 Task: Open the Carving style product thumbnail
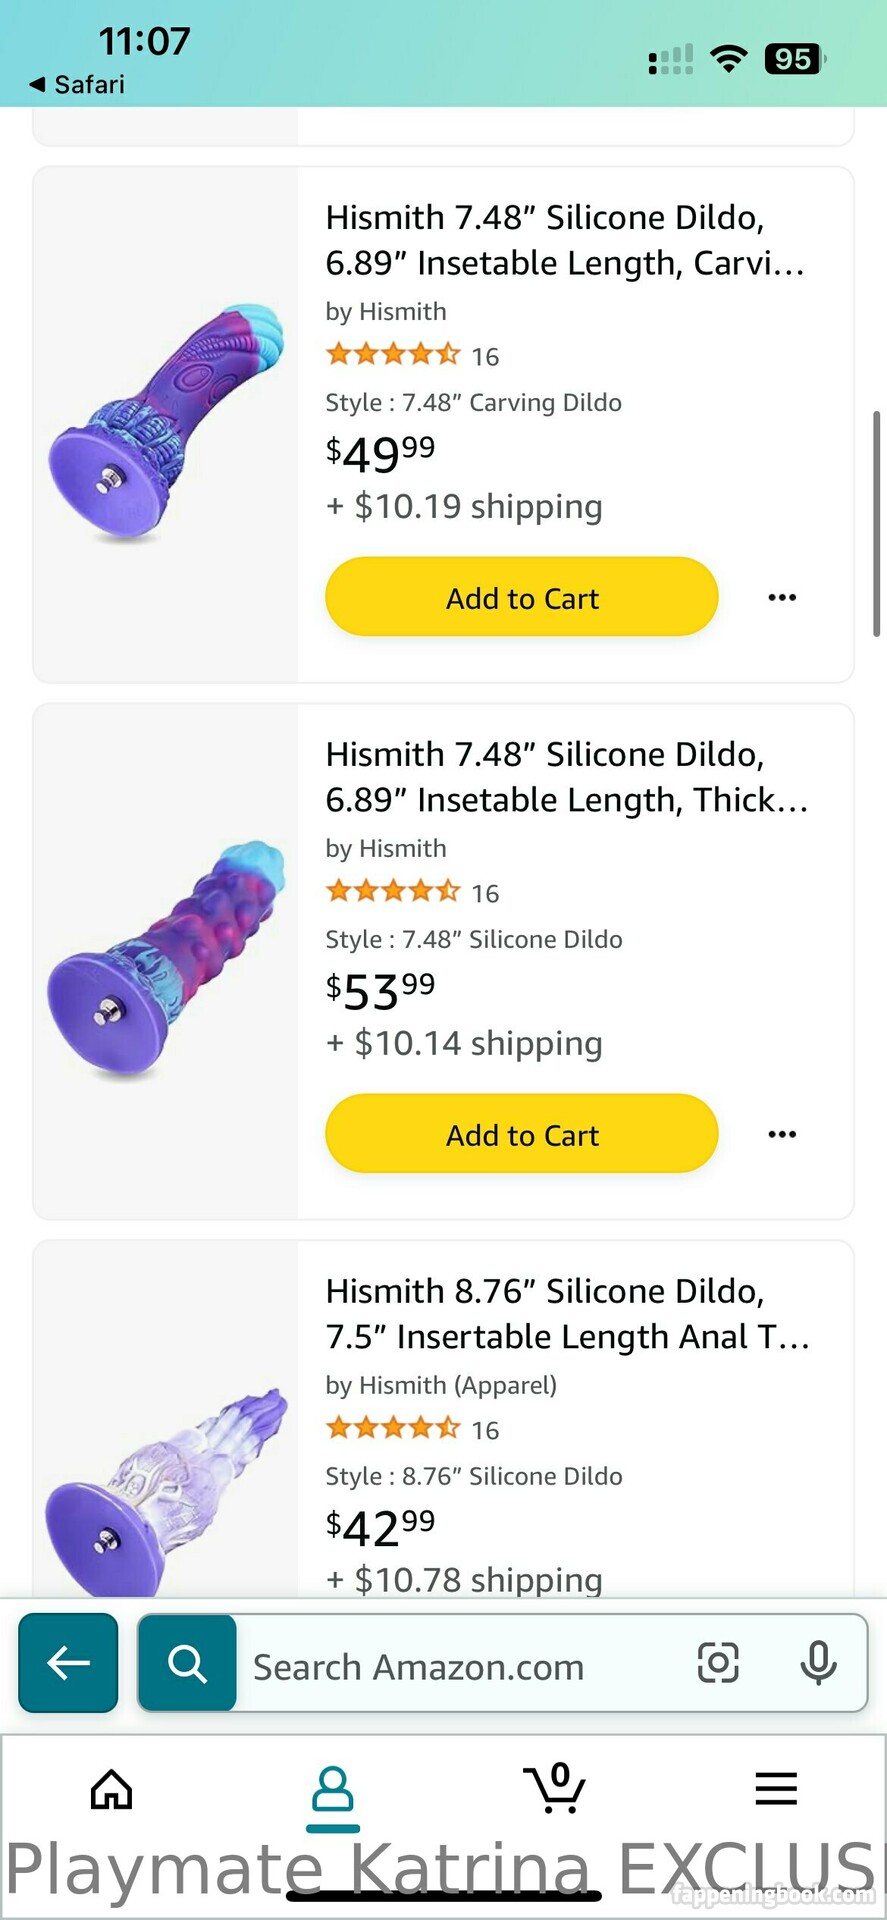point(166,424)
